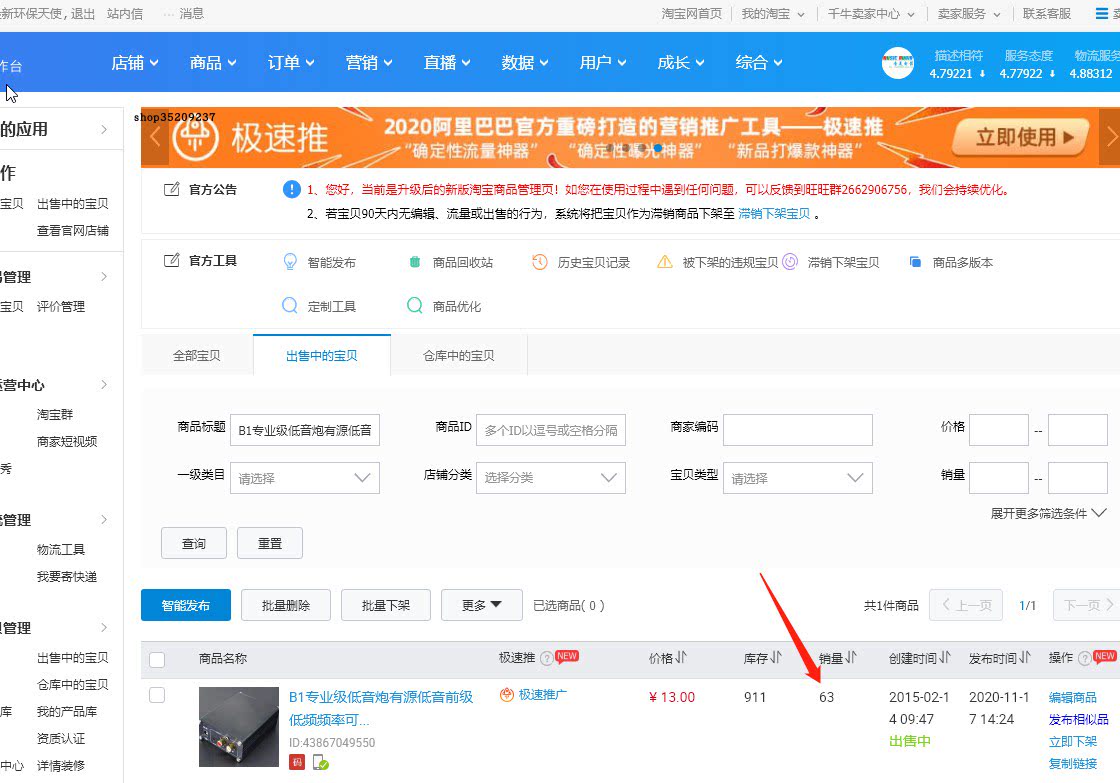Screen dimensions: 1120x783
Task: Click the 官方工具 edit icon
Action: 171,260
